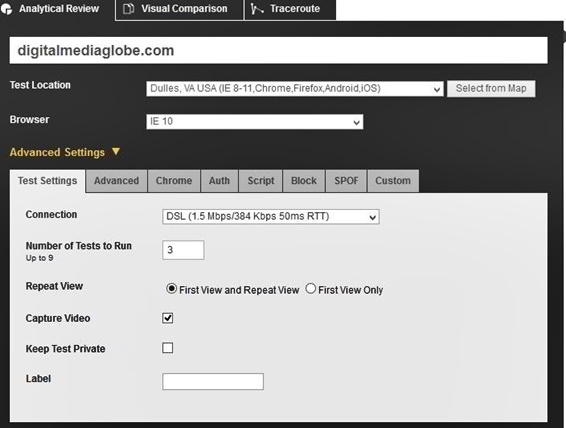Uncheck the Capture Video checkbox

coord(167,318)
